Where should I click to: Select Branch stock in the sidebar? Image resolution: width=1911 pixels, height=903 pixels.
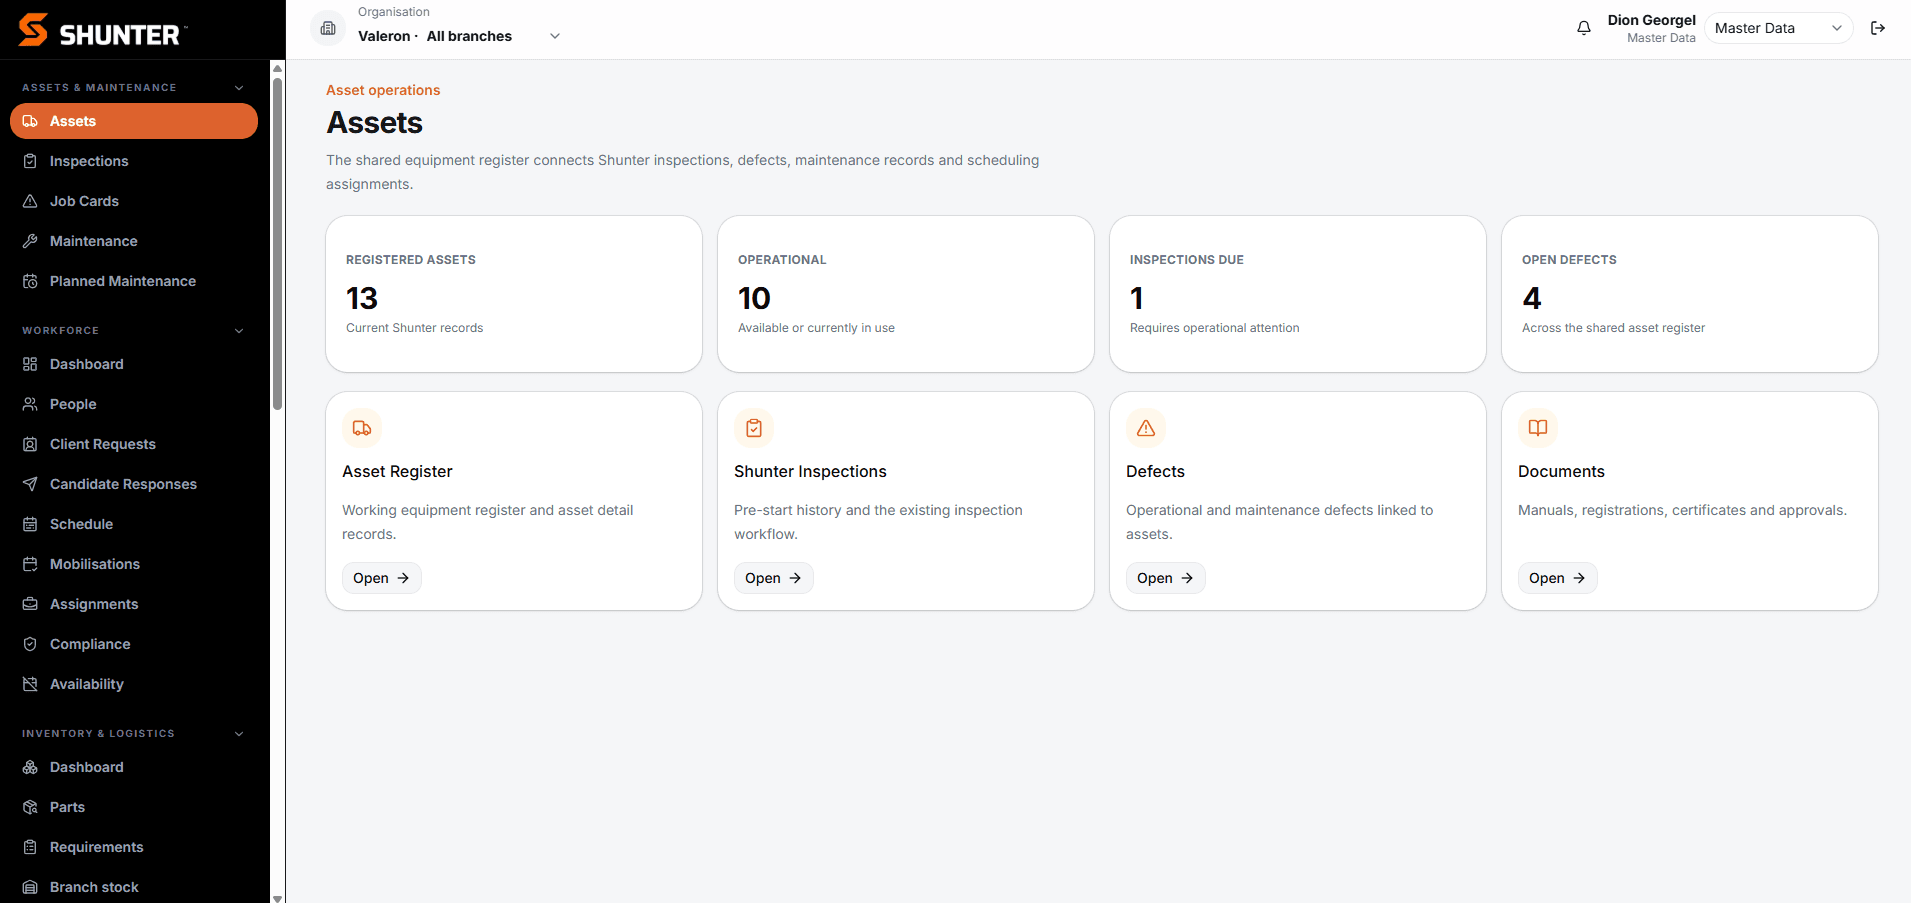(134, 887)
